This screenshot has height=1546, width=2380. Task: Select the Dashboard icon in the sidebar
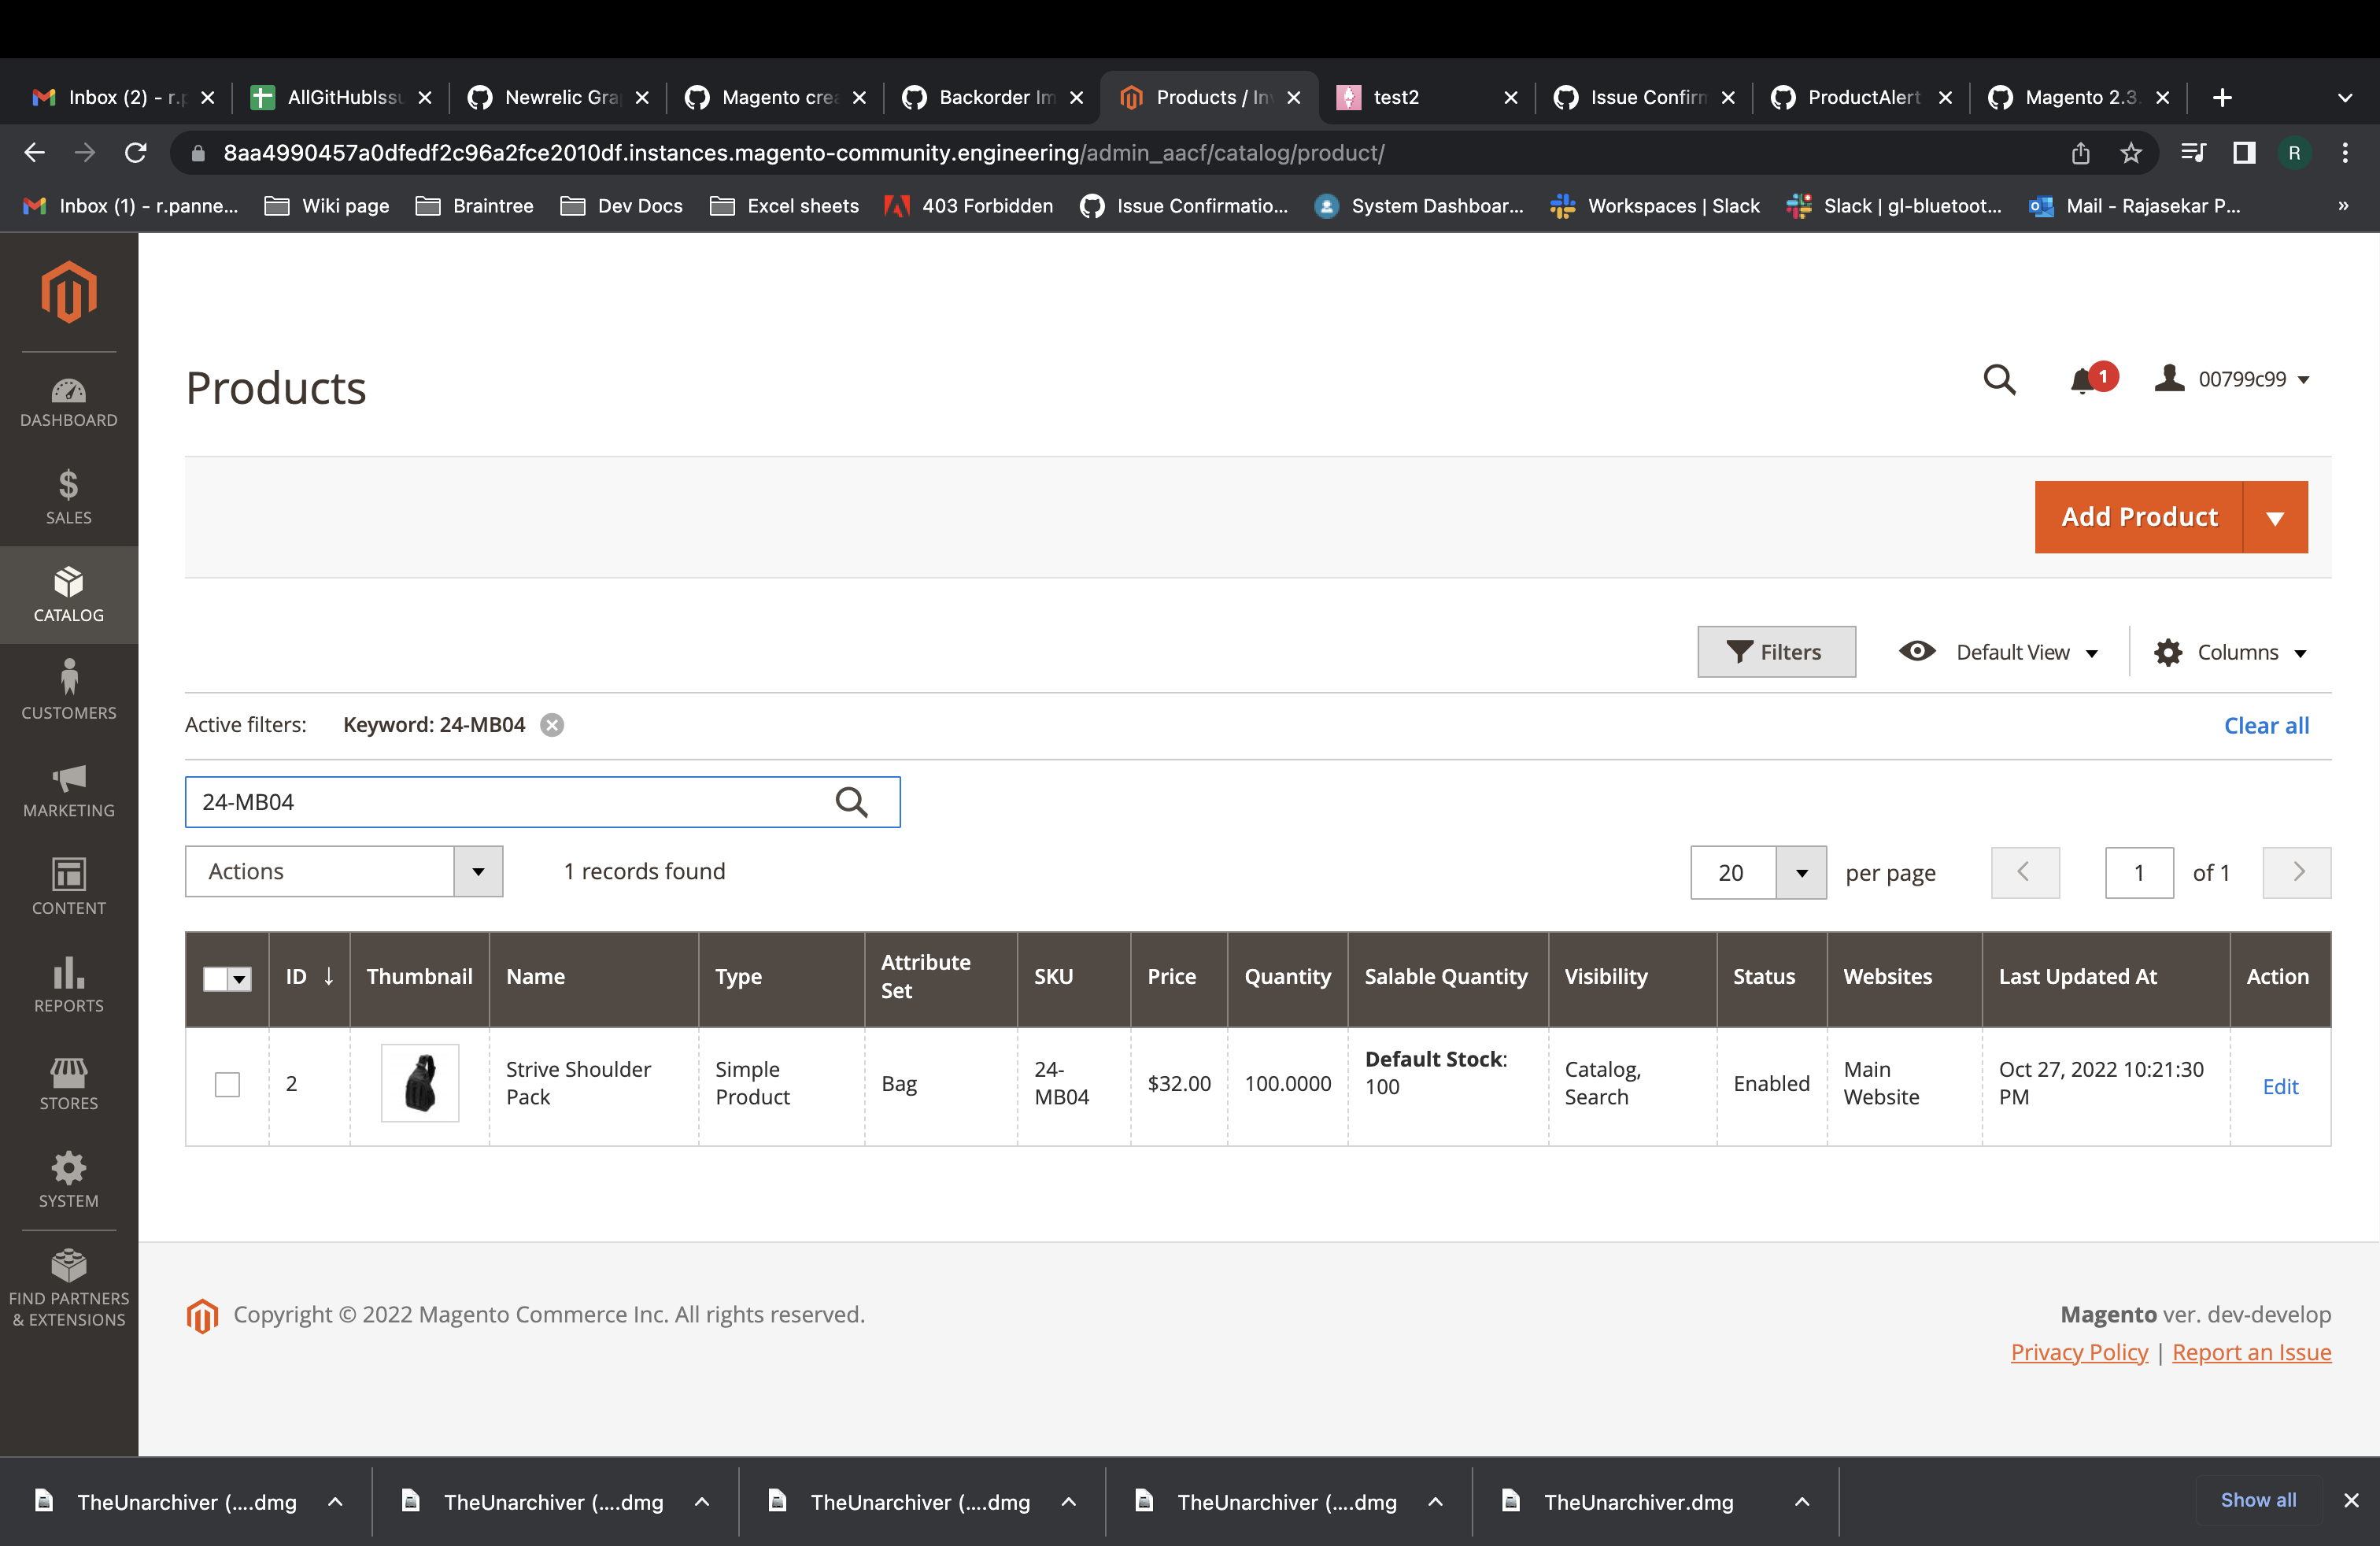(68, 400)
